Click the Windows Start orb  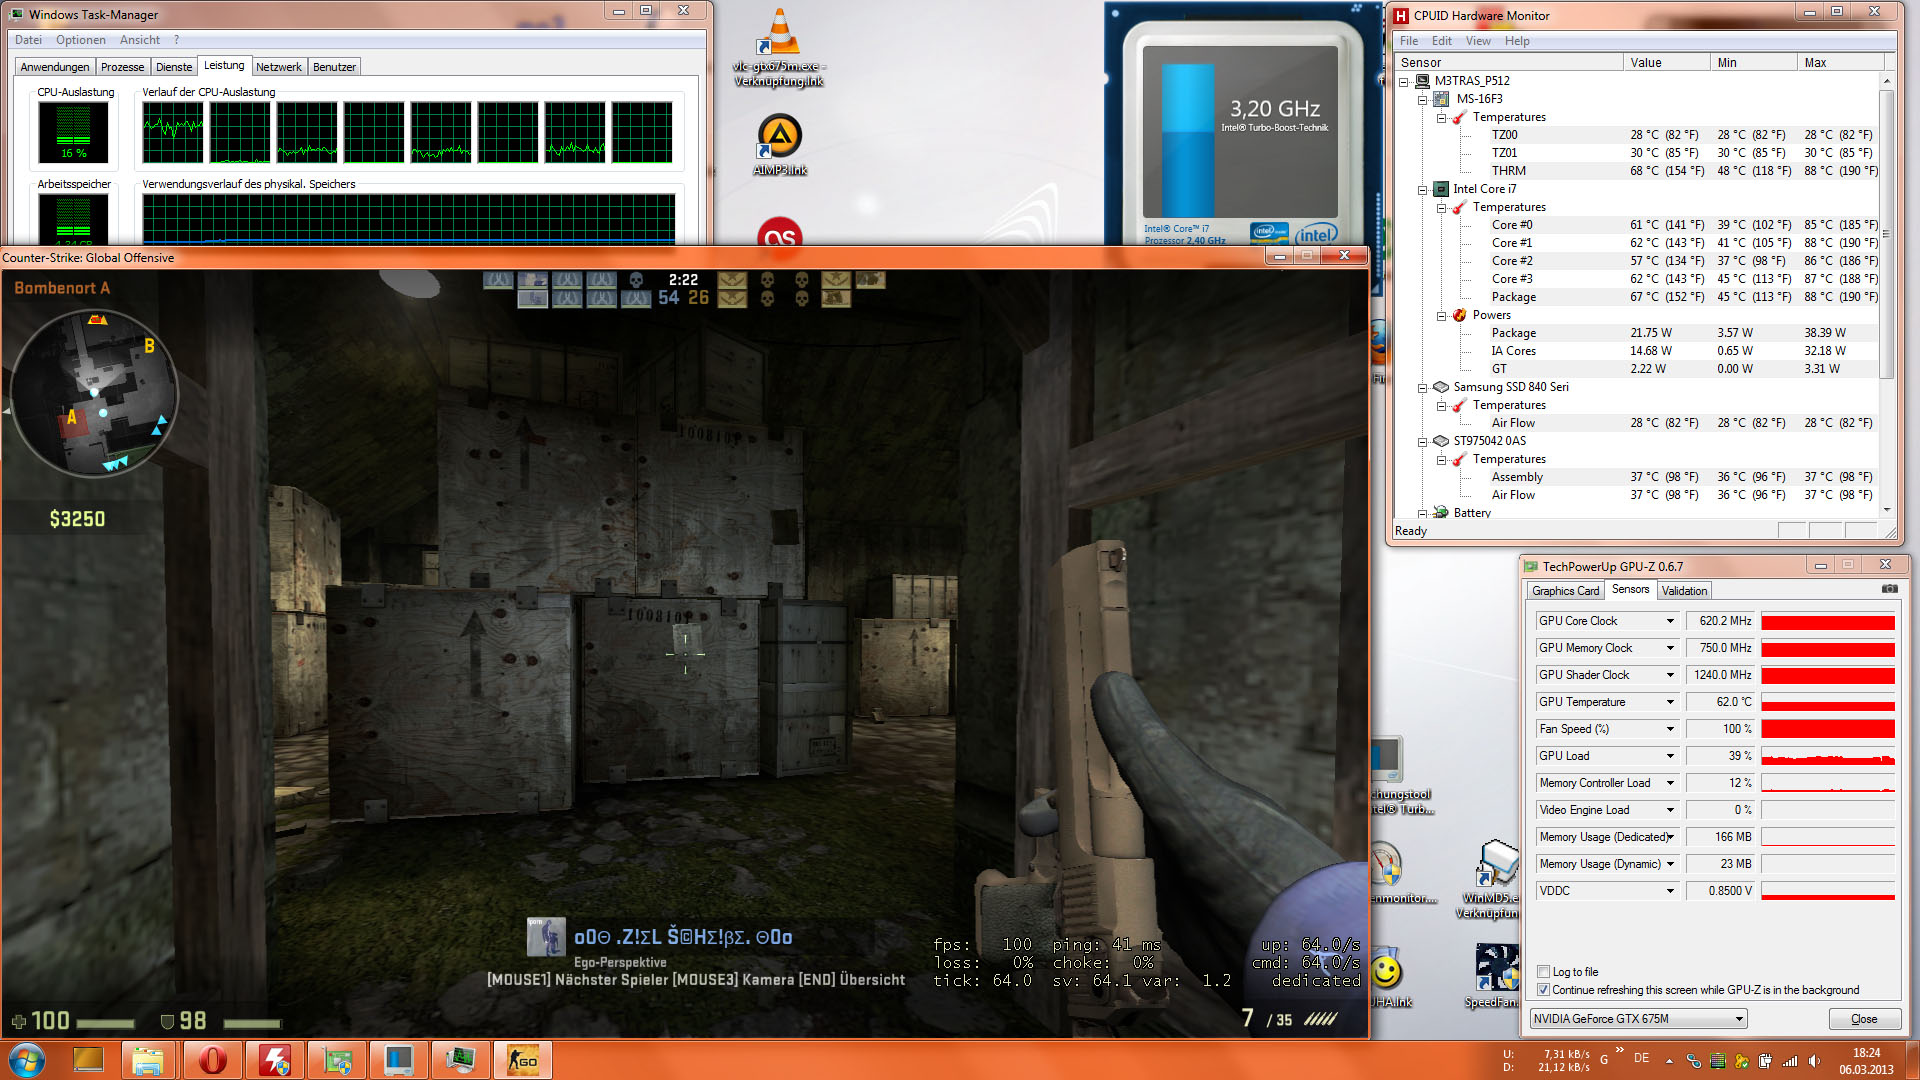[x=26, y=1060]
